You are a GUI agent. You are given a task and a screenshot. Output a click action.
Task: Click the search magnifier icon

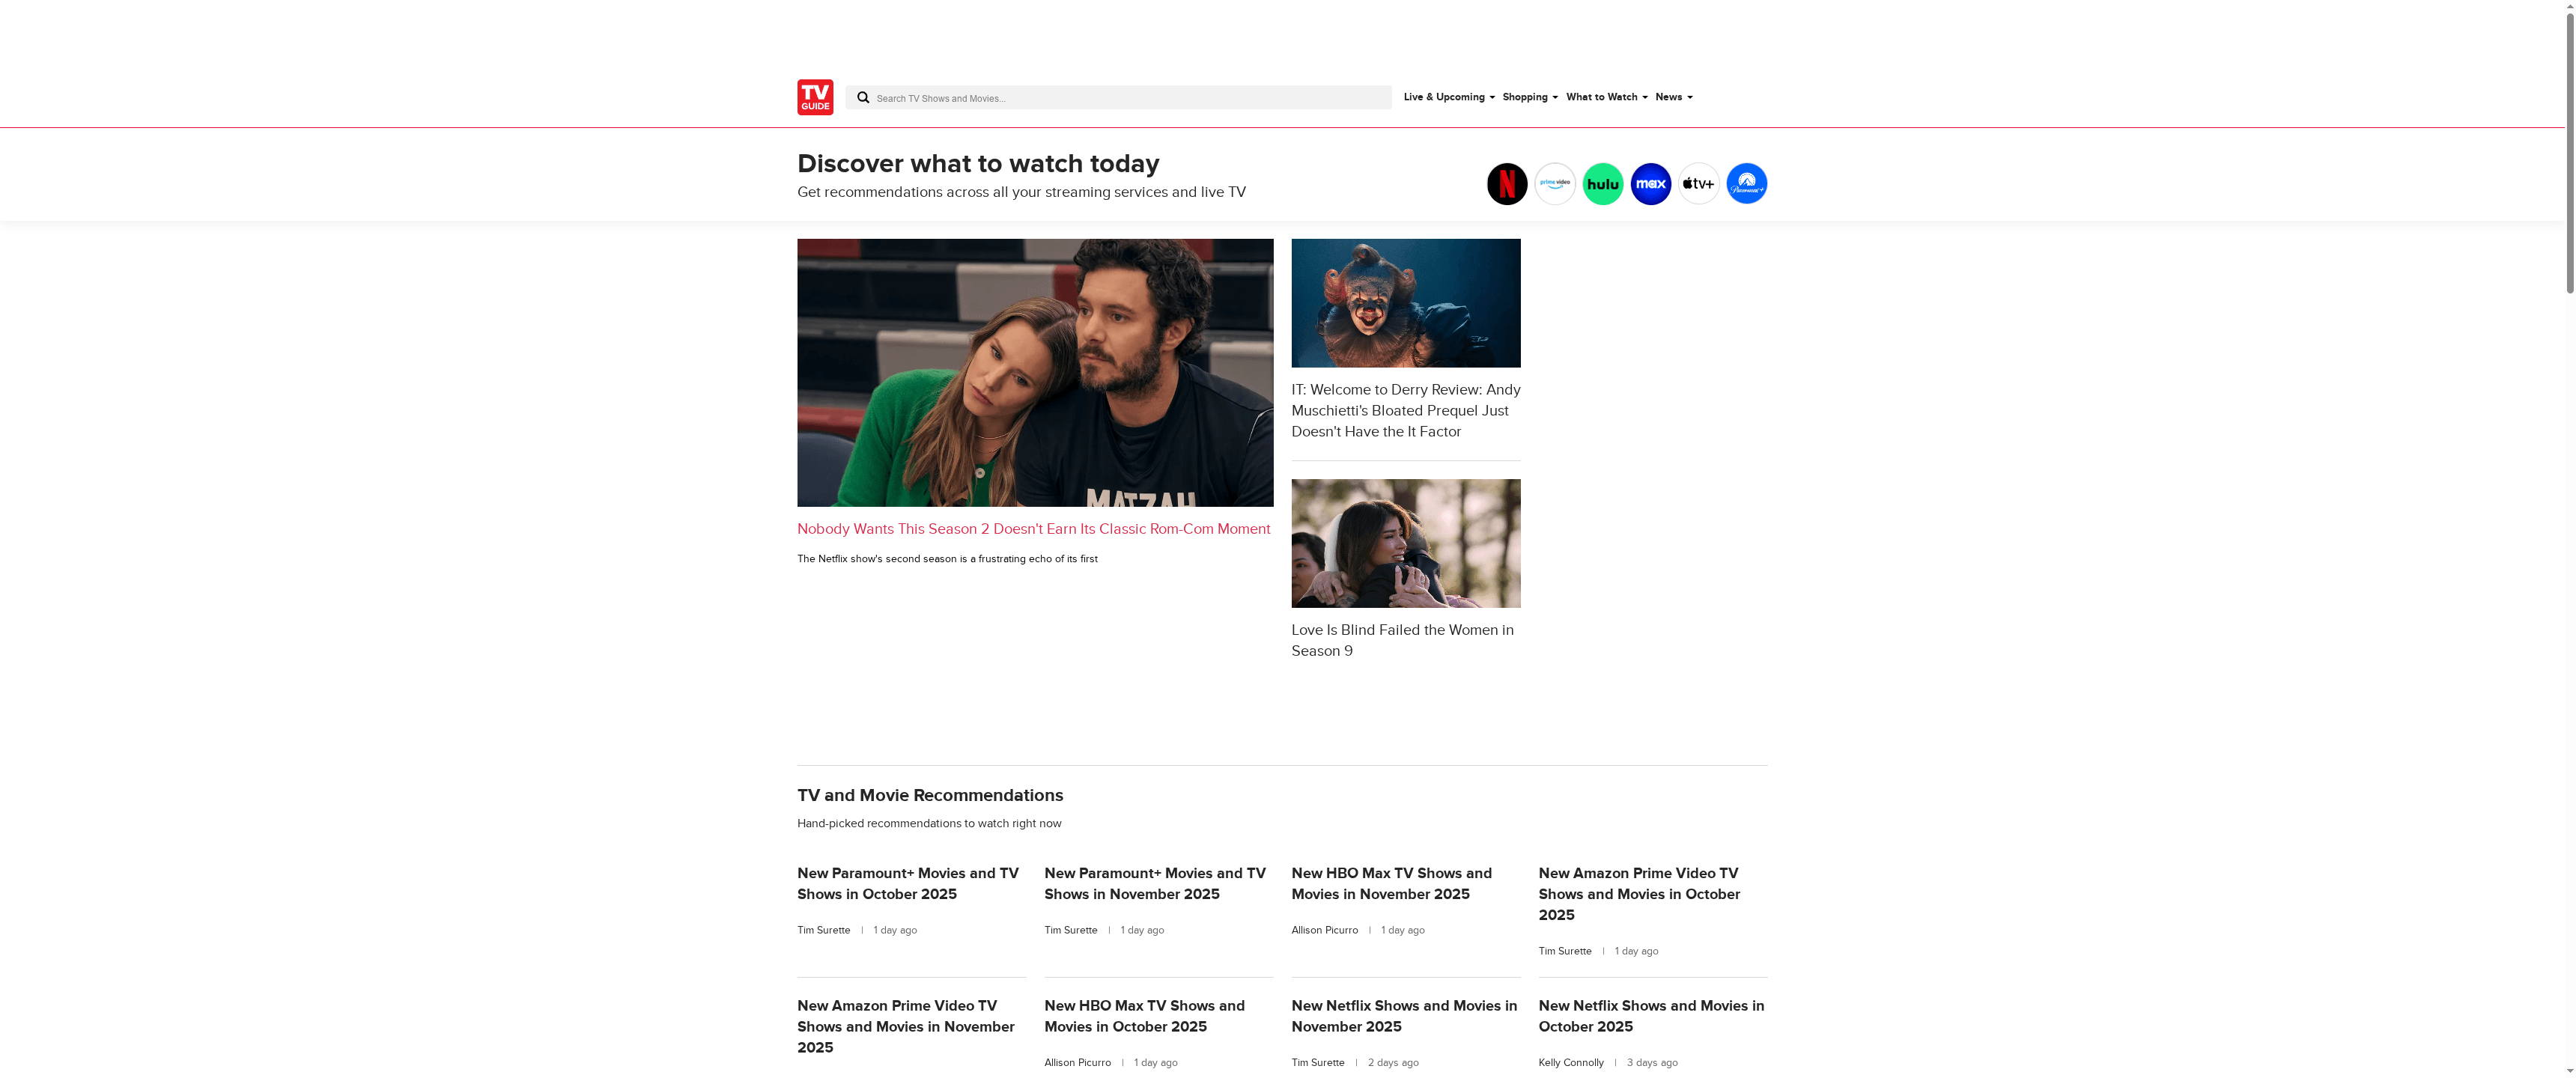pyautogui.click(x=863, y=97)
